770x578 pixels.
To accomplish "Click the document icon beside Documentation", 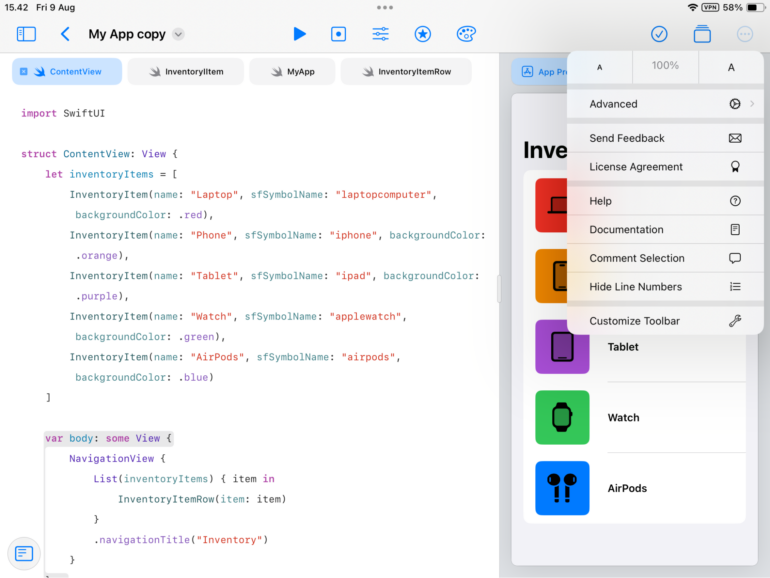I will tap(735, 229).
